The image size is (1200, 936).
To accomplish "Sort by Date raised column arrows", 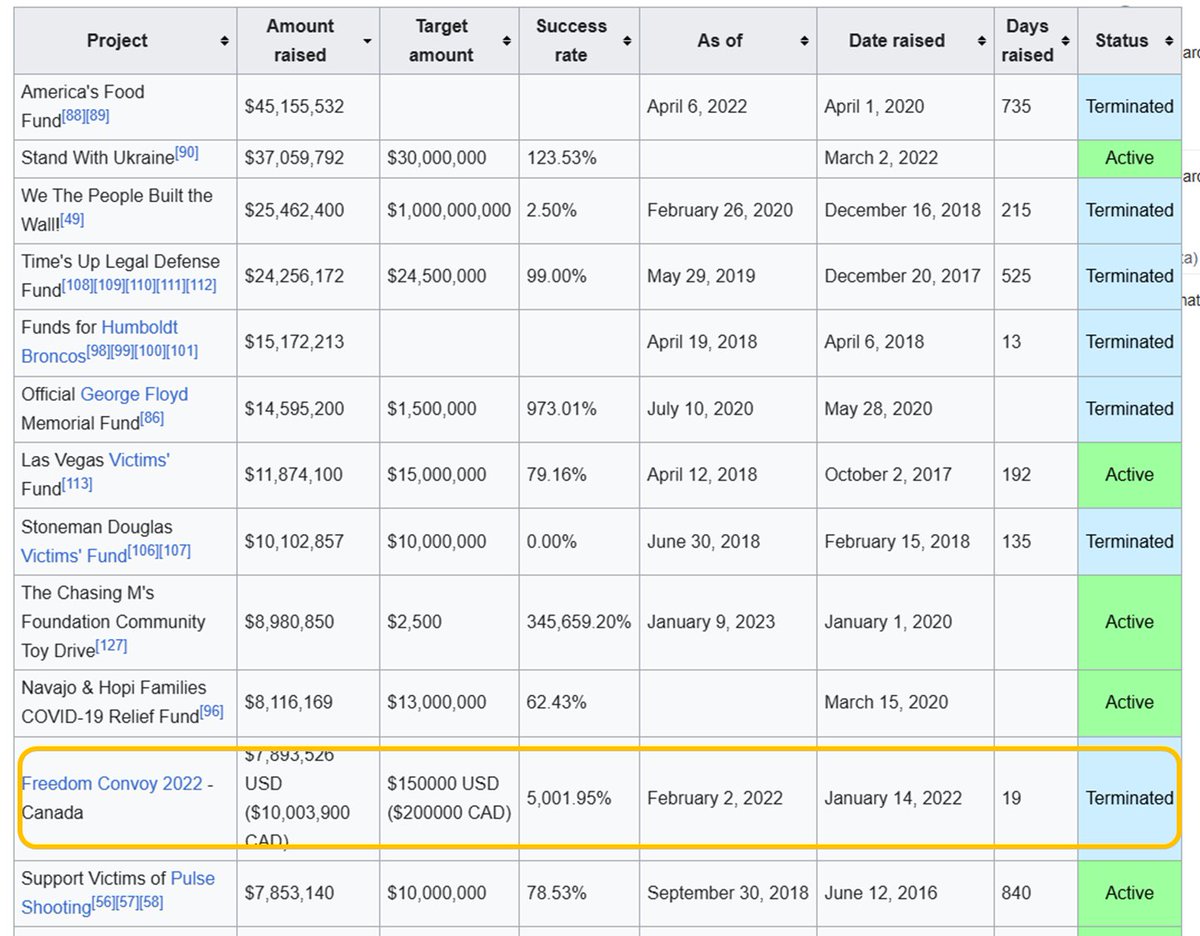I will pos(983,41).
